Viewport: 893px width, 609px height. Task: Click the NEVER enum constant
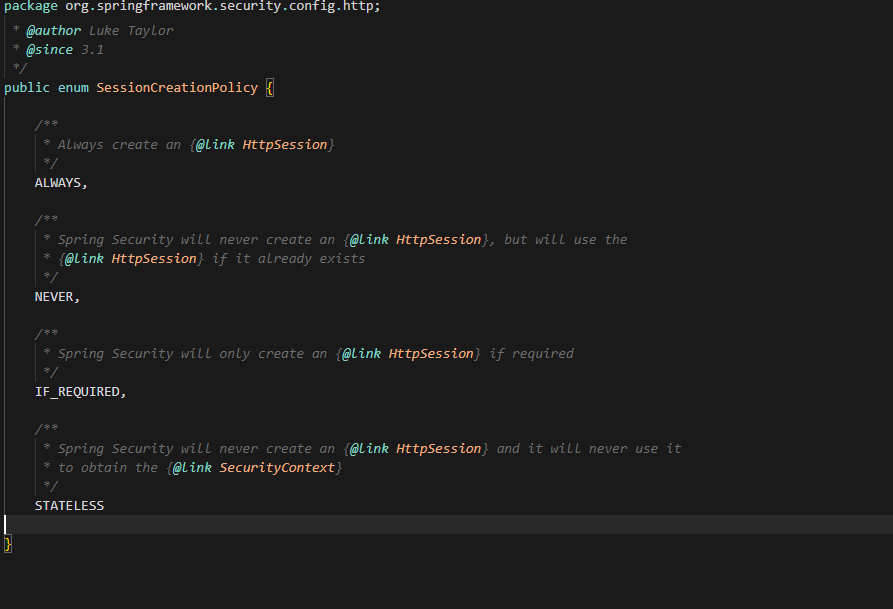(x=54, y=297)
